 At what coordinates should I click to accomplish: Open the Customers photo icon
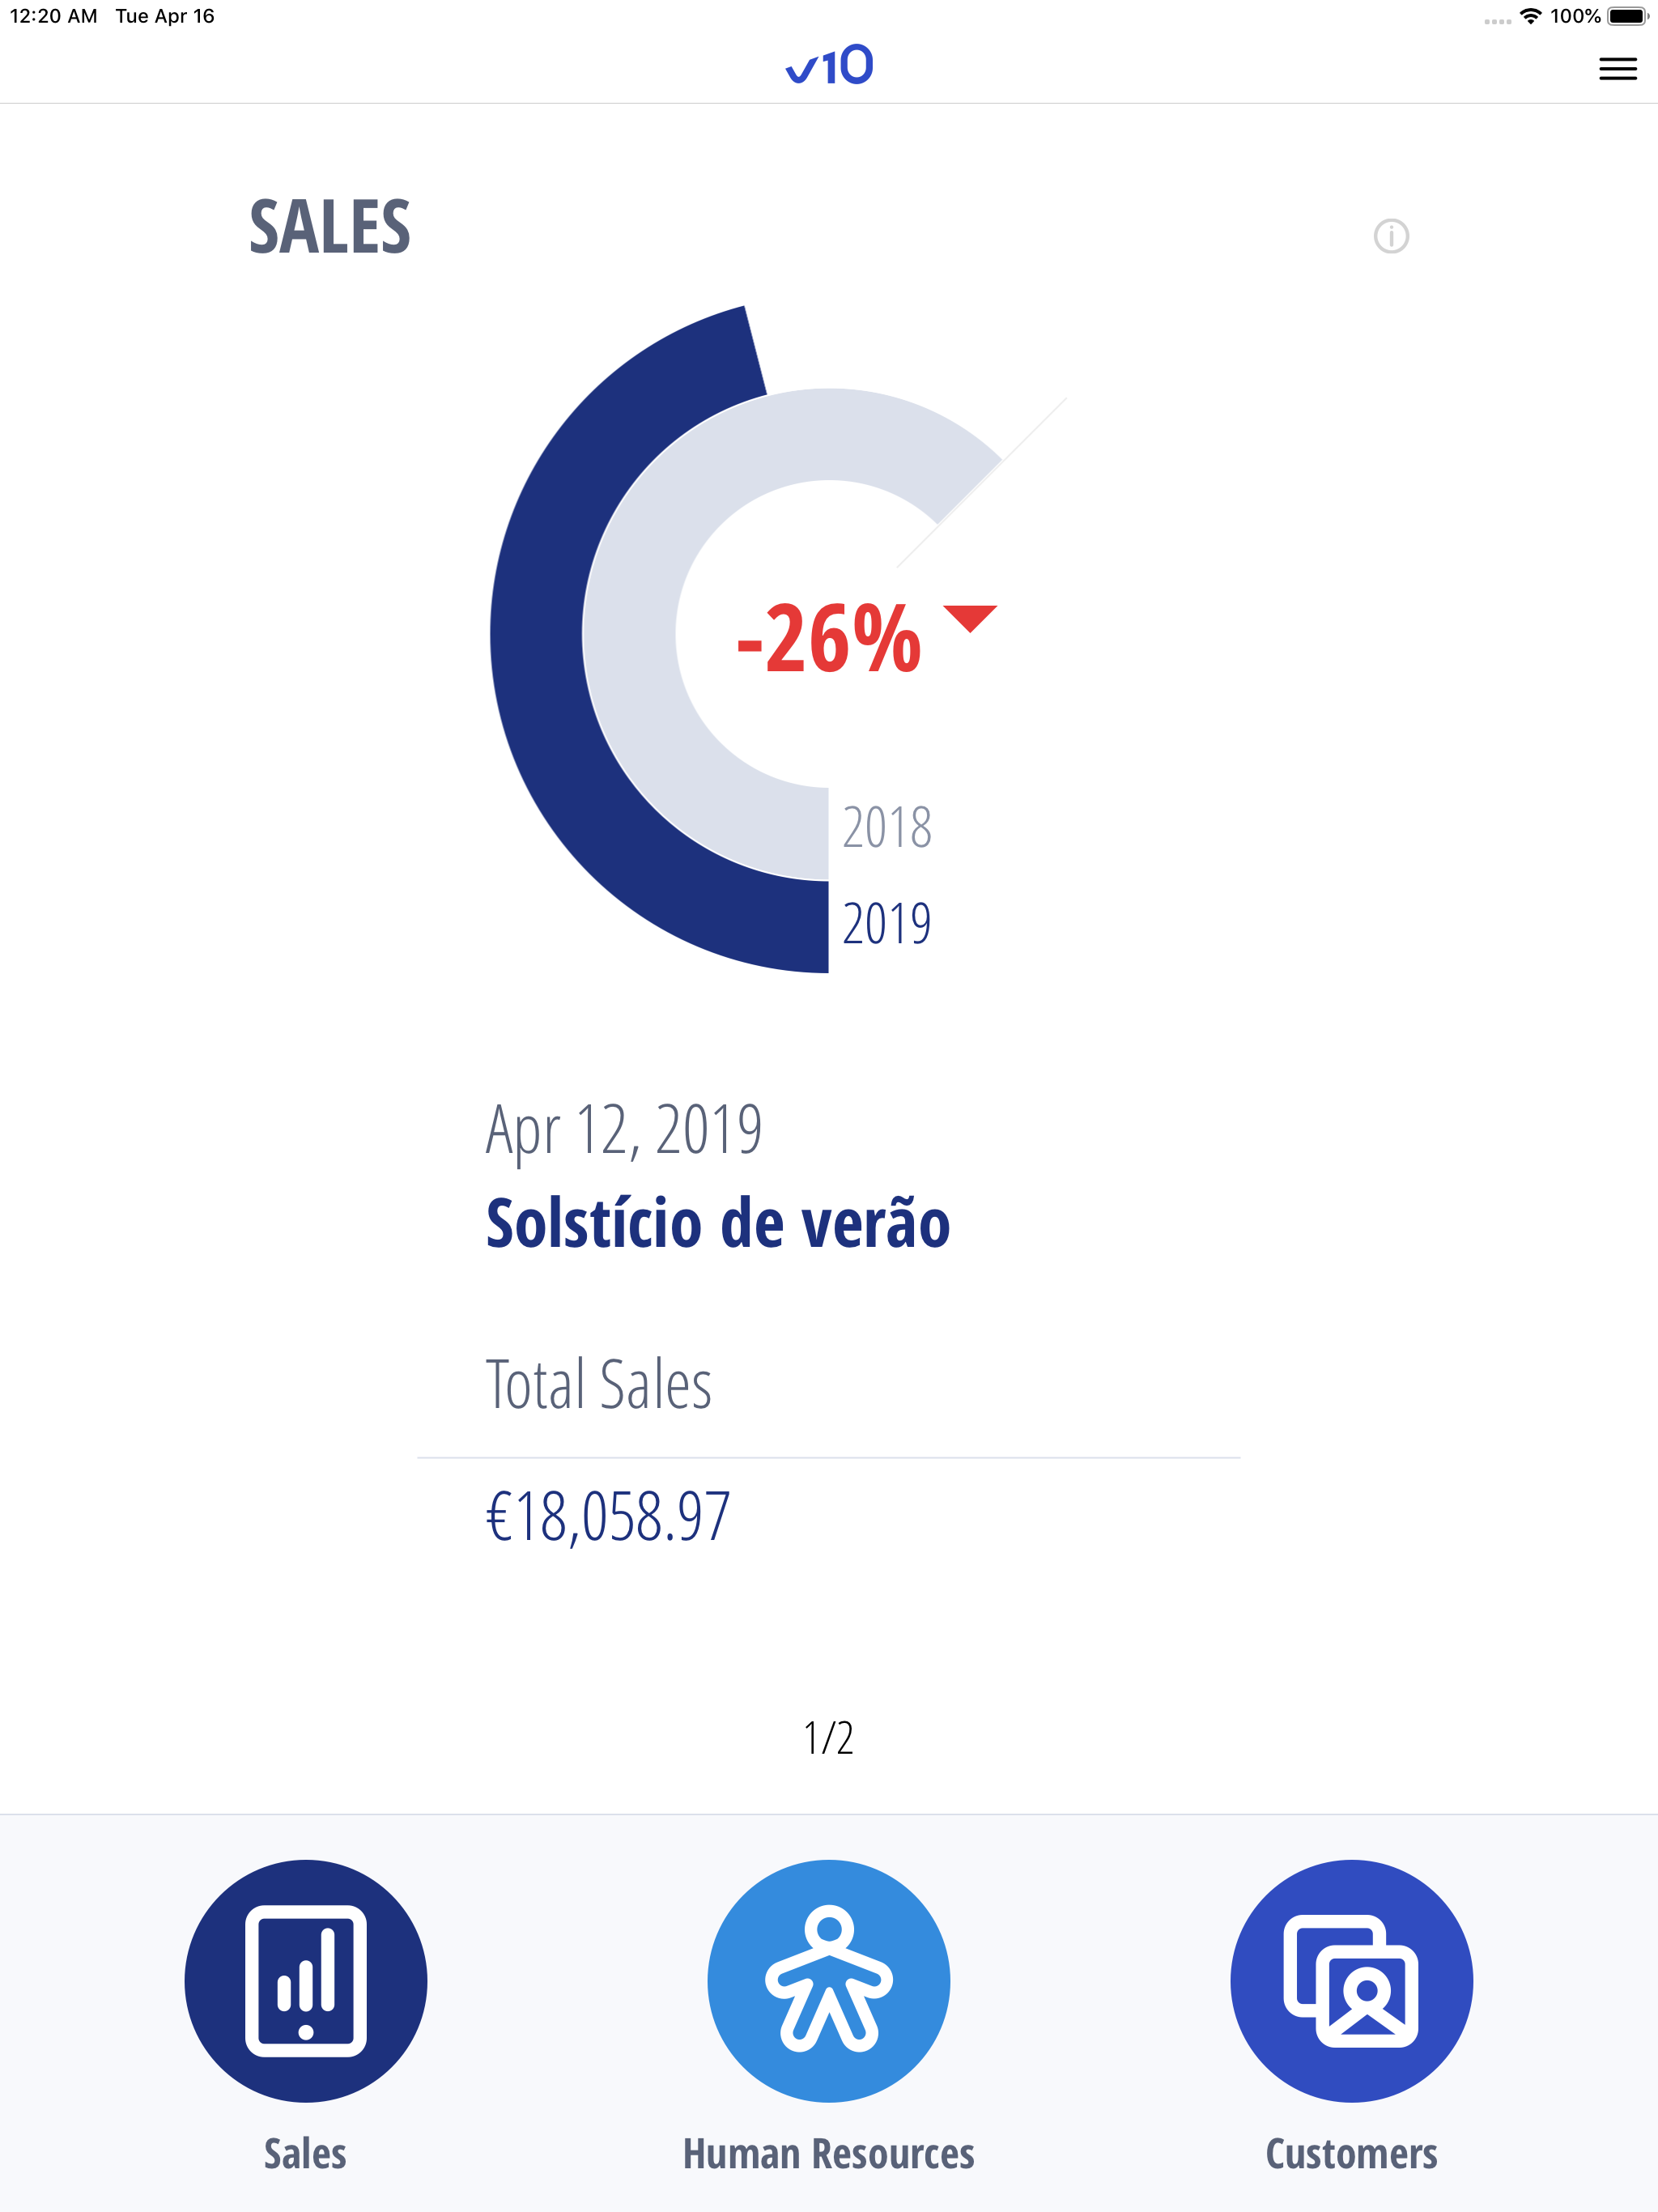[1352, 1980]
